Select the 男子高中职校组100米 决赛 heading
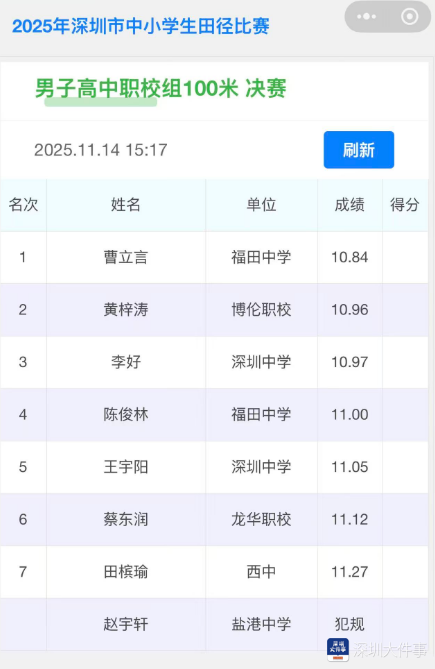Screen dimensions: 435x669 [161, 89]
